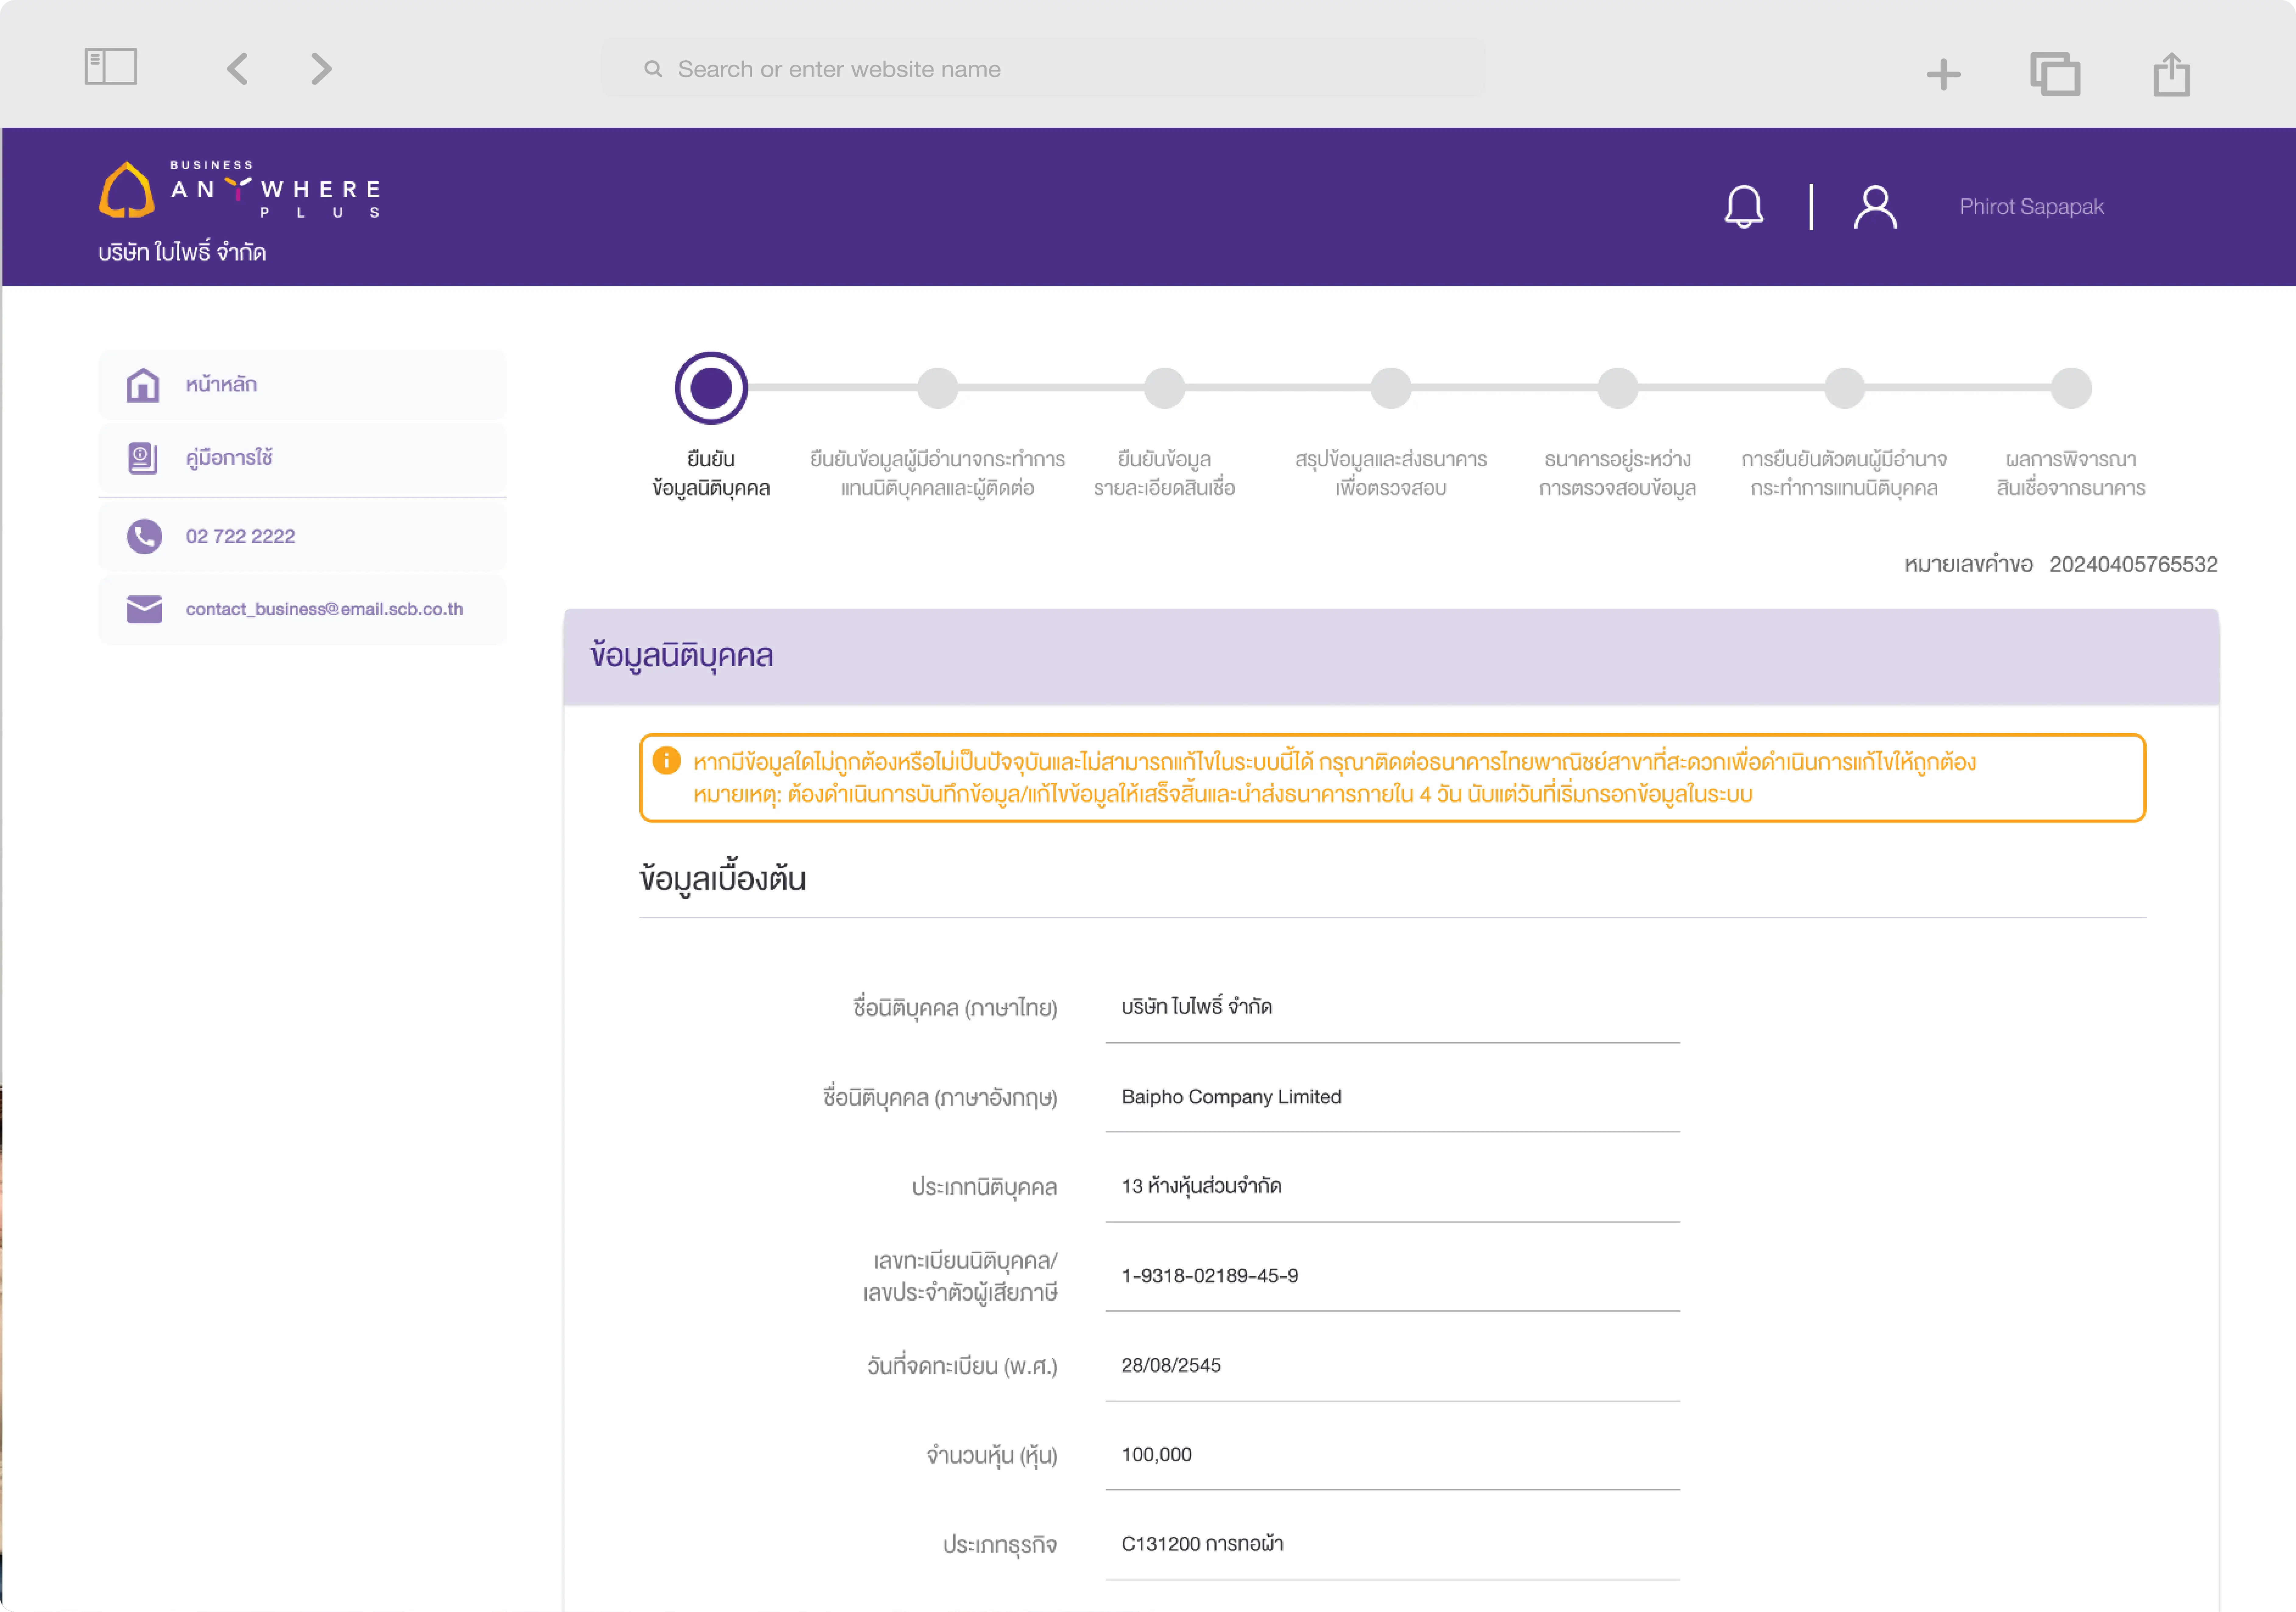Viewport: 2296px width, 1612px height.
Task: Click the สรุปข้อมูลและส่งธนาคาร step label
Action: pyautogui.click(x=1391, y=474)
